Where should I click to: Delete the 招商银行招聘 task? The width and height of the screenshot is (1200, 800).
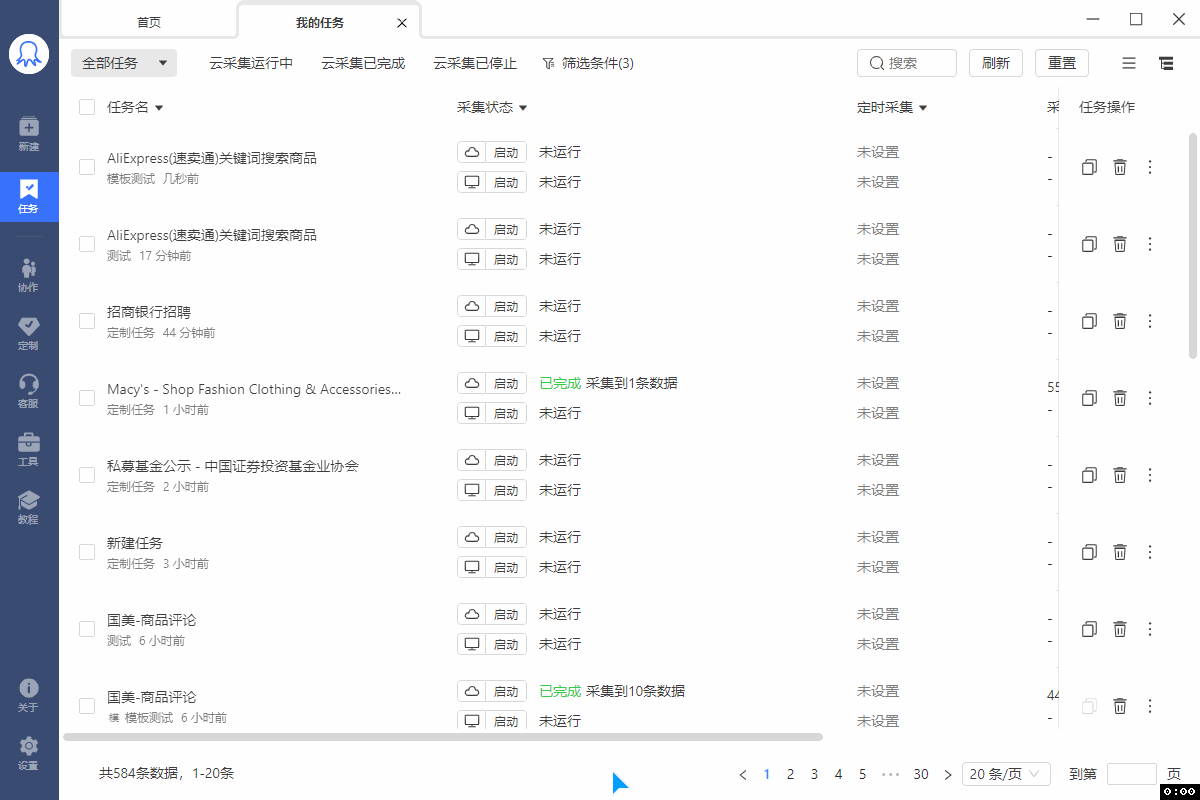click(1120, 321)
